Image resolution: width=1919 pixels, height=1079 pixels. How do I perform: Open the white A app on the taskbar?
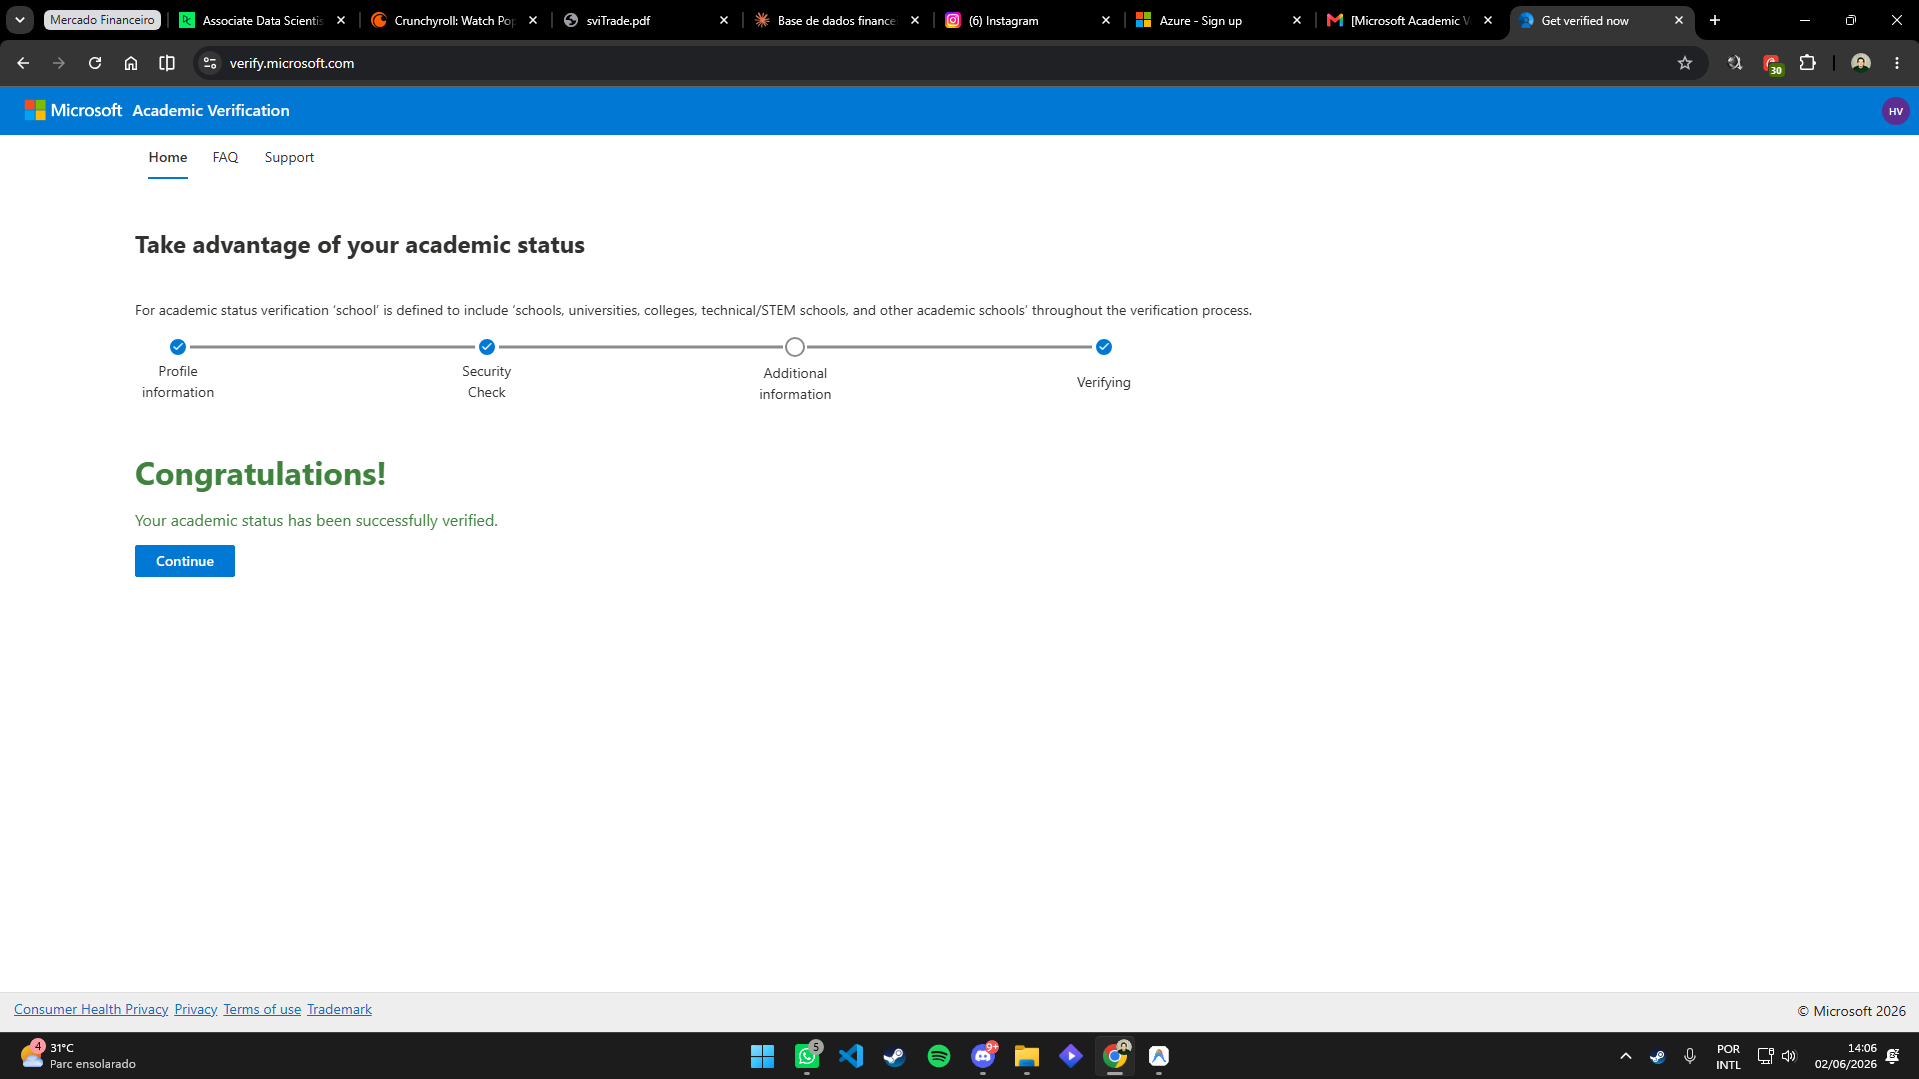tap(1159, 1056)
